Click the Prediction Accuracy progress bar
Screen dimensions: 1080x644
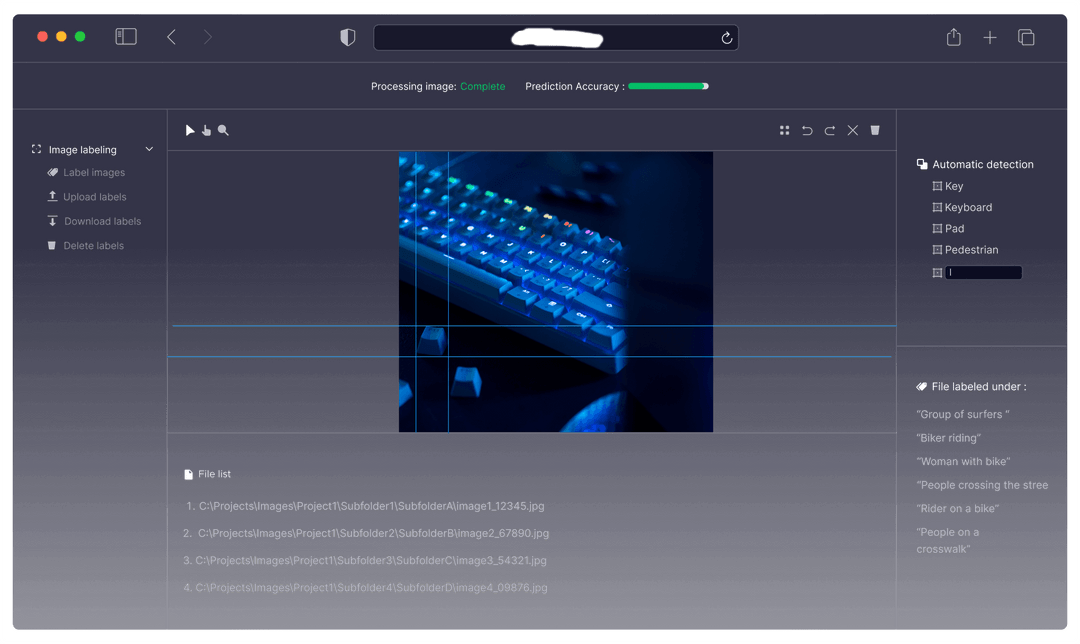[x=668, y=86]
